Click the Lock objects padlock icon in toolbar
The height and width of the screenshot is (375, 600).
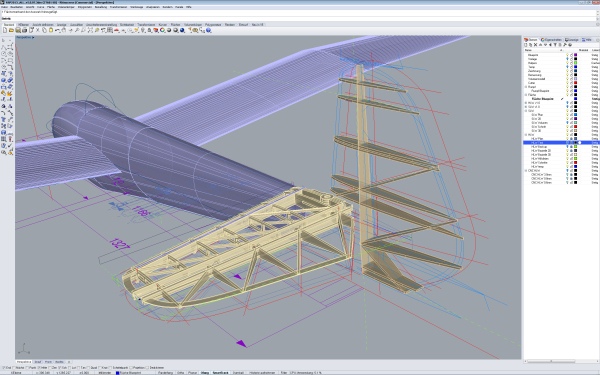(x=149, y=30)
